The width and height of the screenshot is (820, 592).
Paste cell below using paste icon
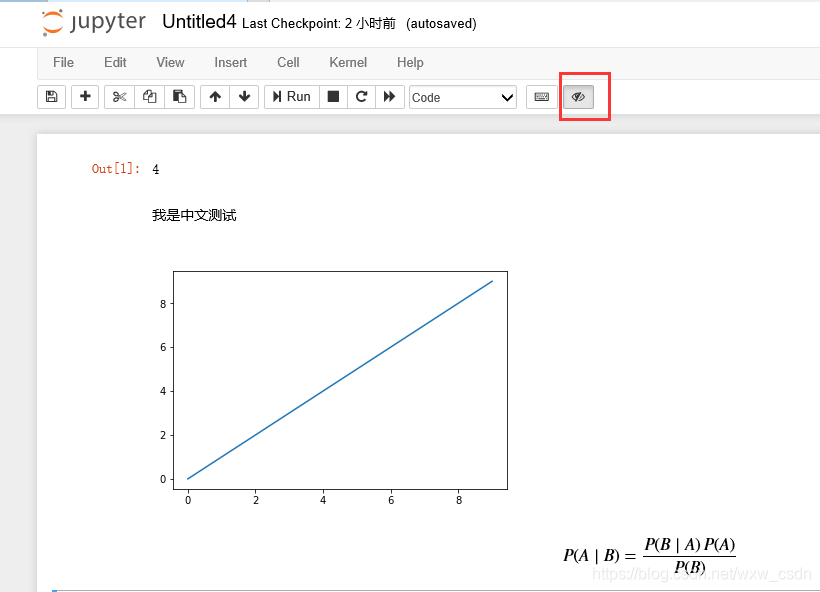179,96
